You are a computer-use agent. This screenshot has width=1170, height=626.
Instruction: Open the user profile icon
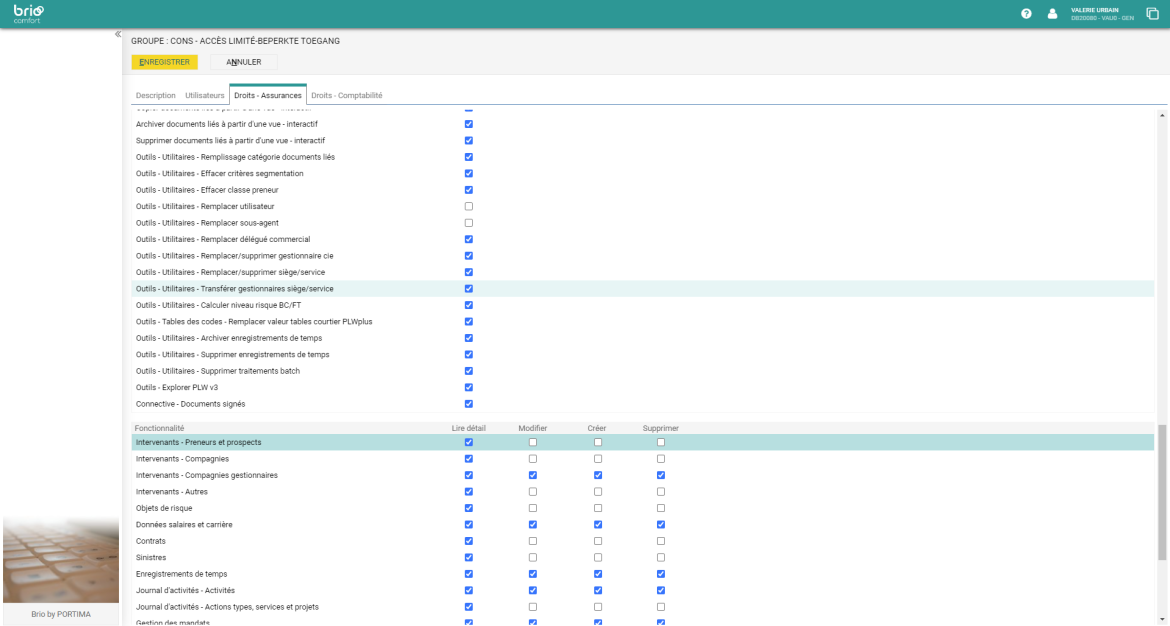1052,13
